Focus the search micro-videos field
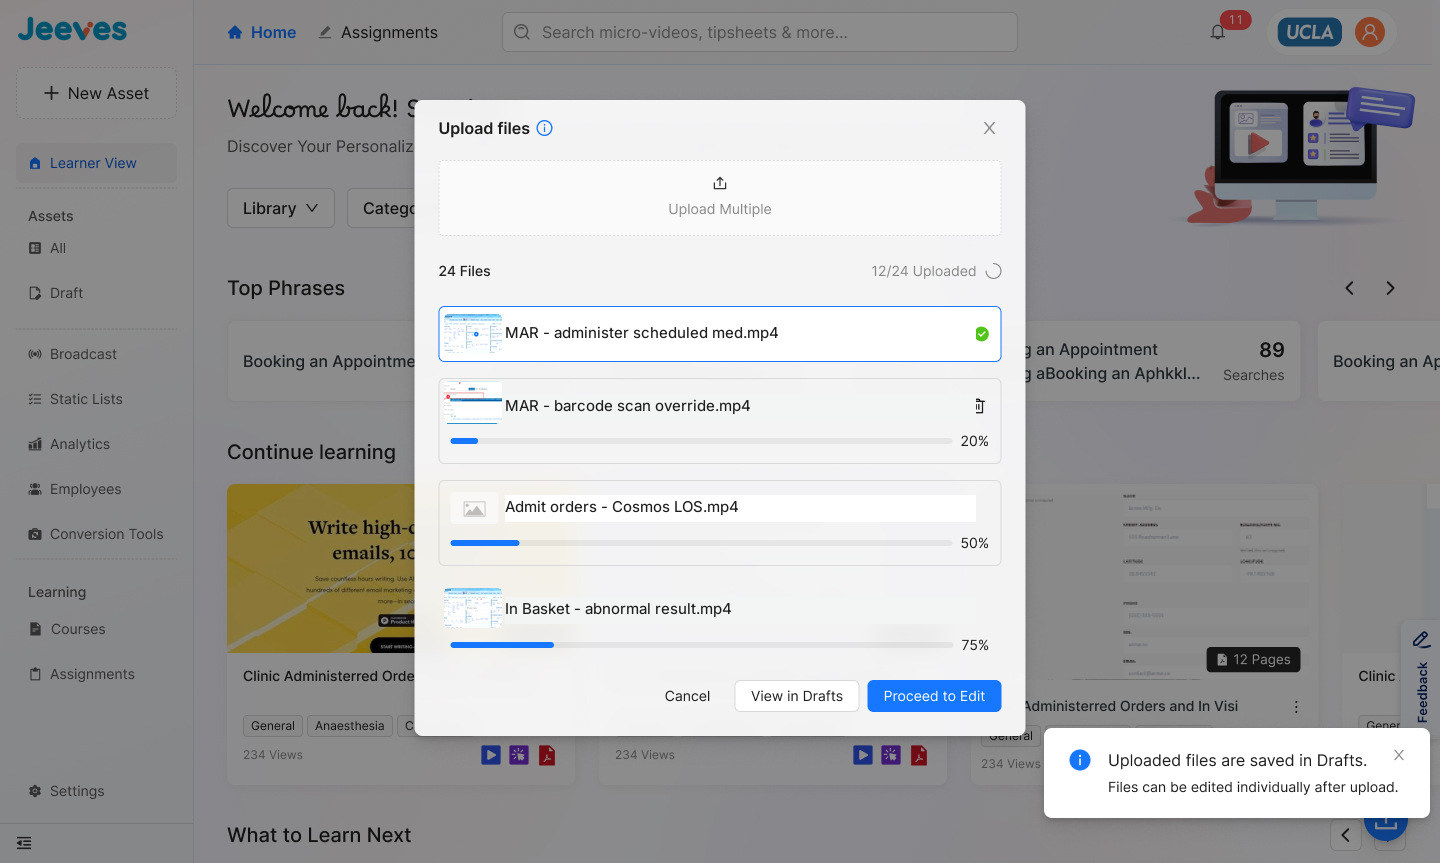 [760, 32]
